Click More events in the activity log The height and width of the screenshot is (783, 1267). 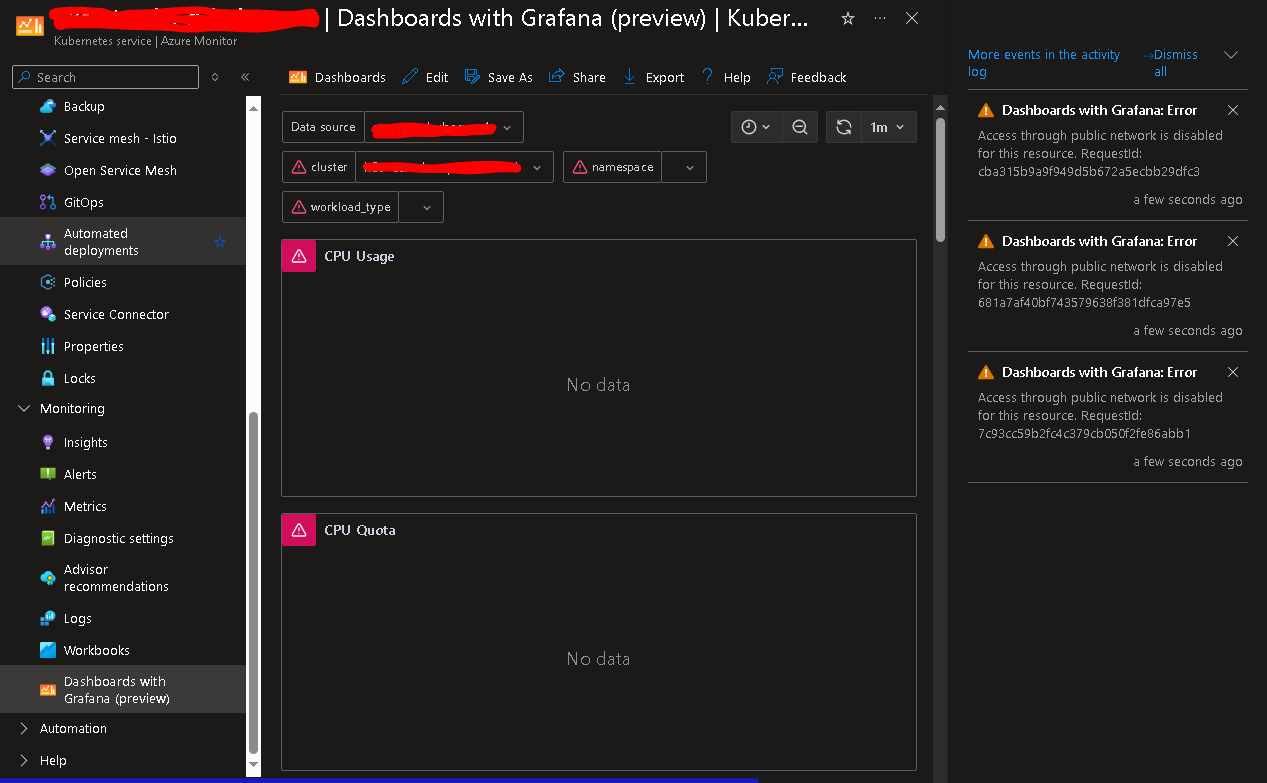pos(1044,63)
